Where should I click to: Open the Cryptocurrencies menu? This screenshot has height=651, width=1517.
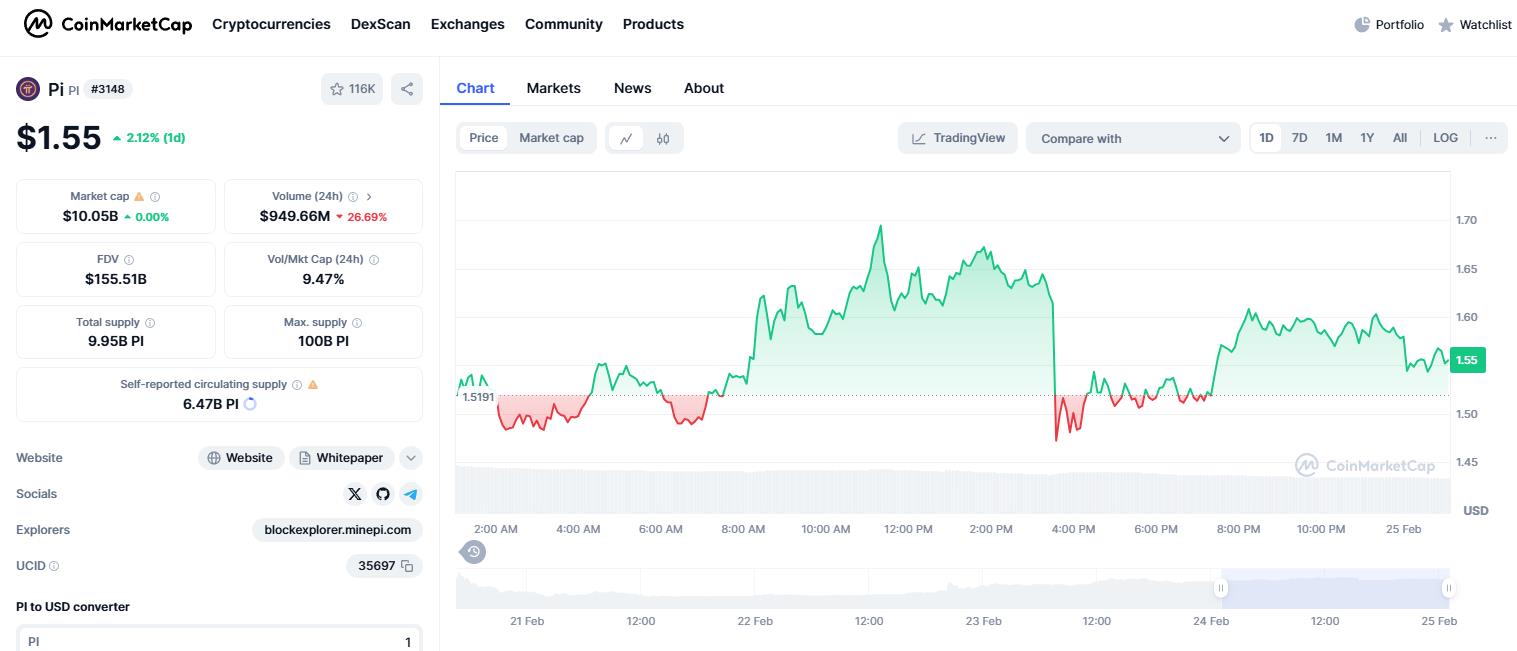(x=271, y=24)
